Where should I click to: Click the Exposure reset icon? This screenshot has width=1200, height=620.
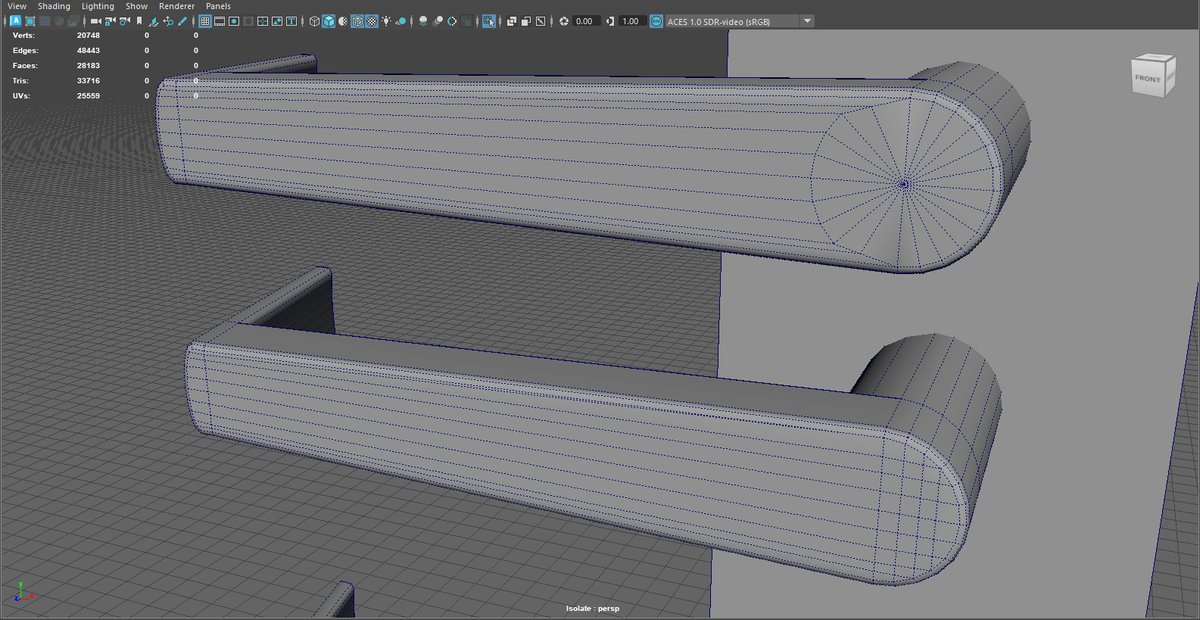click(563, 21)
